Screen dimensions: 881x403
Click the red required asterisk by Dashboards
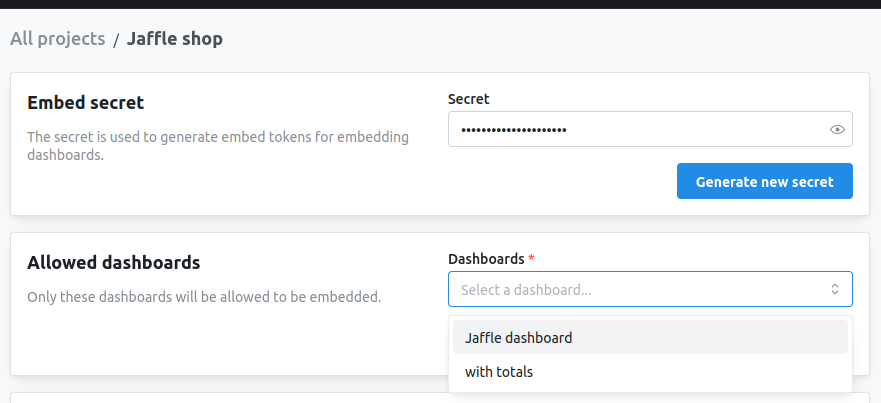(531, 257)
